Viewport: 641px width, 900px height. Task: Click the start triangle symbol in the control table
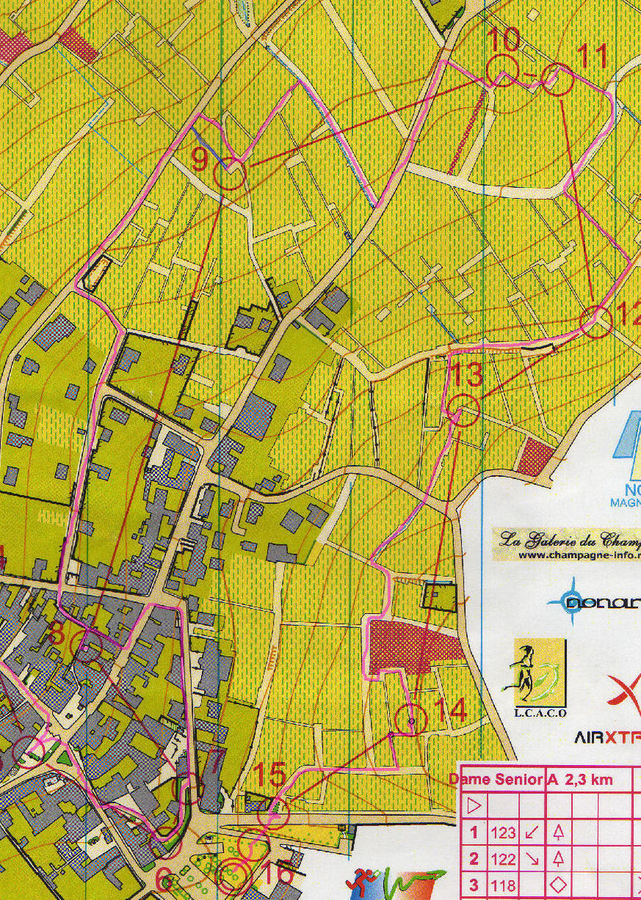(474, 804)
